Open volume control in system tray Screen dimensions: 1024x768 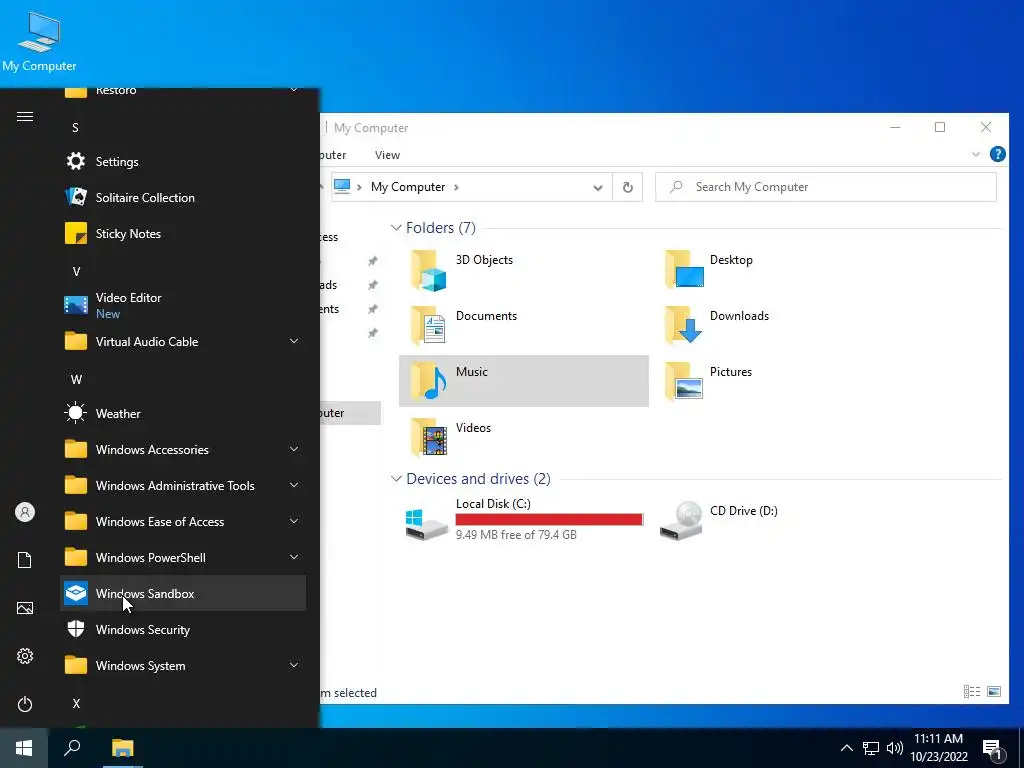click(895, 748)
